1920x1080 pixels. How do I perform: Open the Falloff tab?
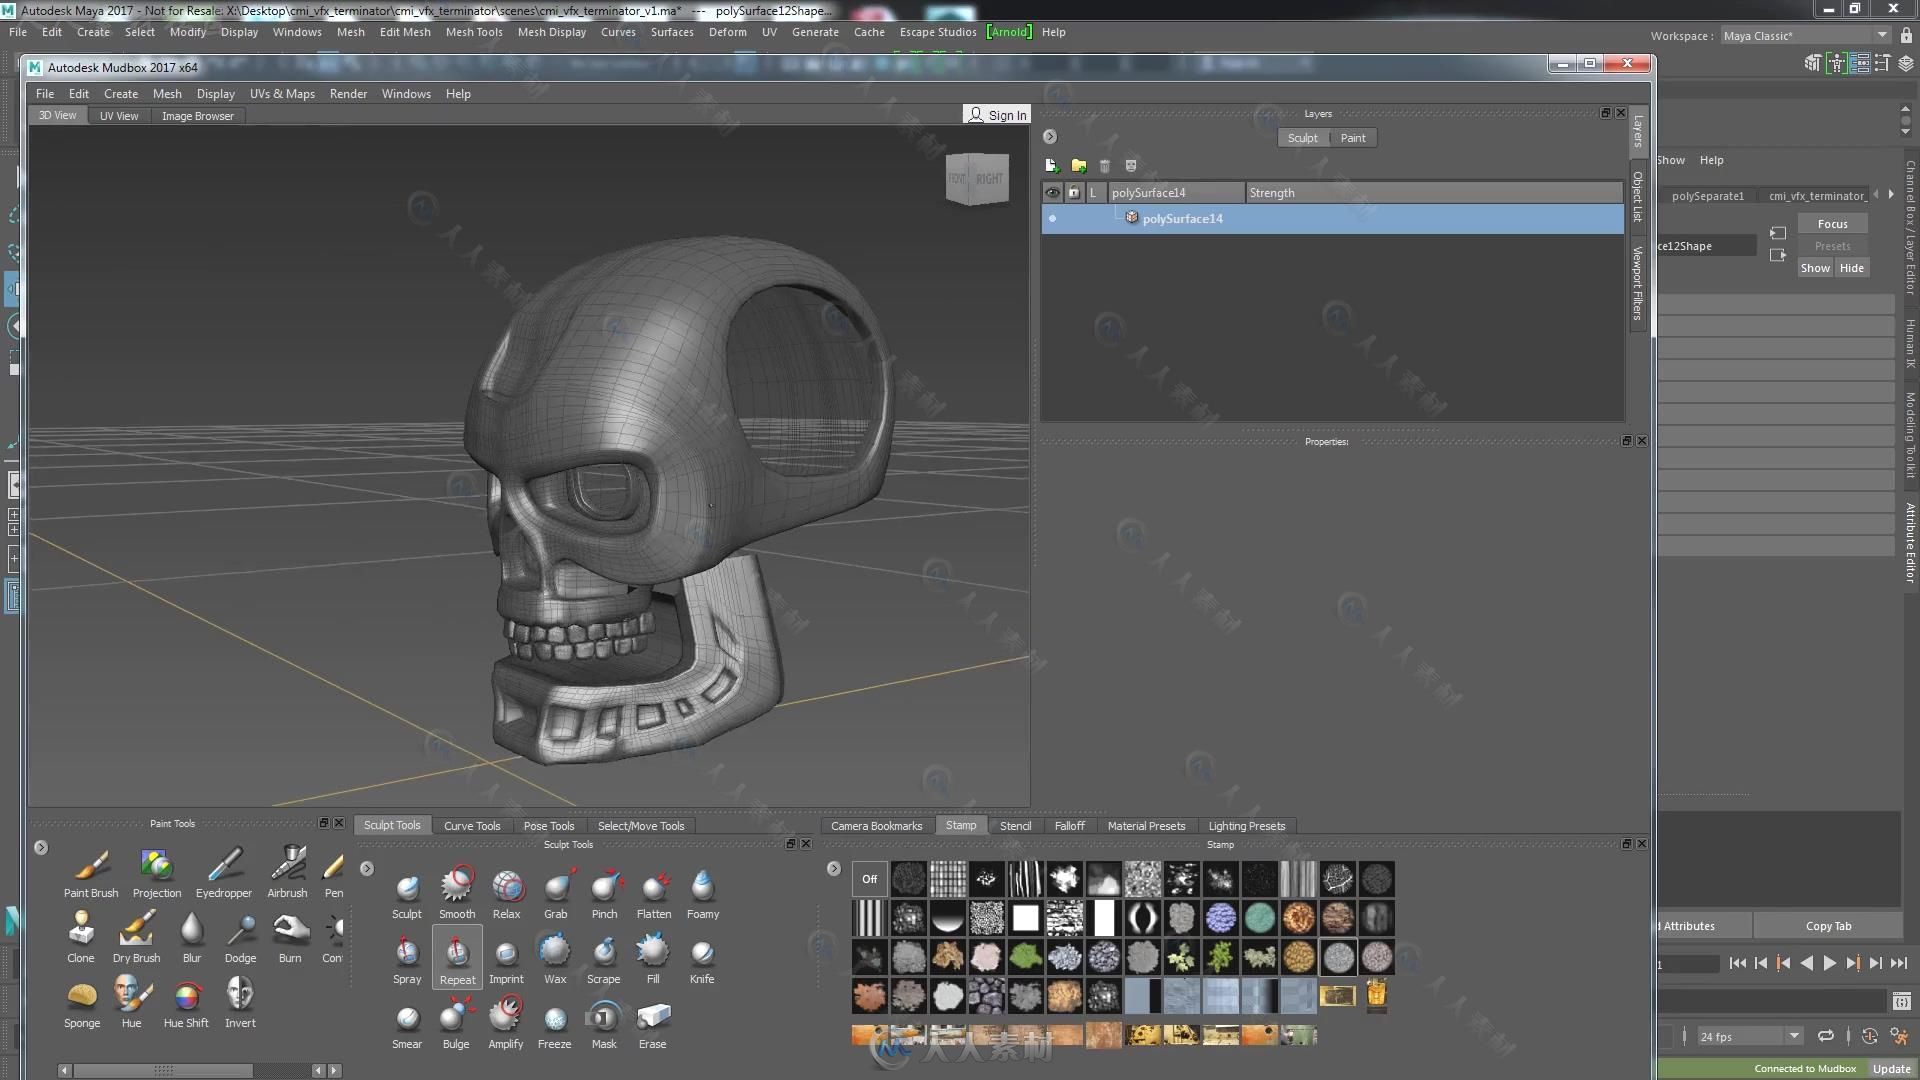[1069, 826]
